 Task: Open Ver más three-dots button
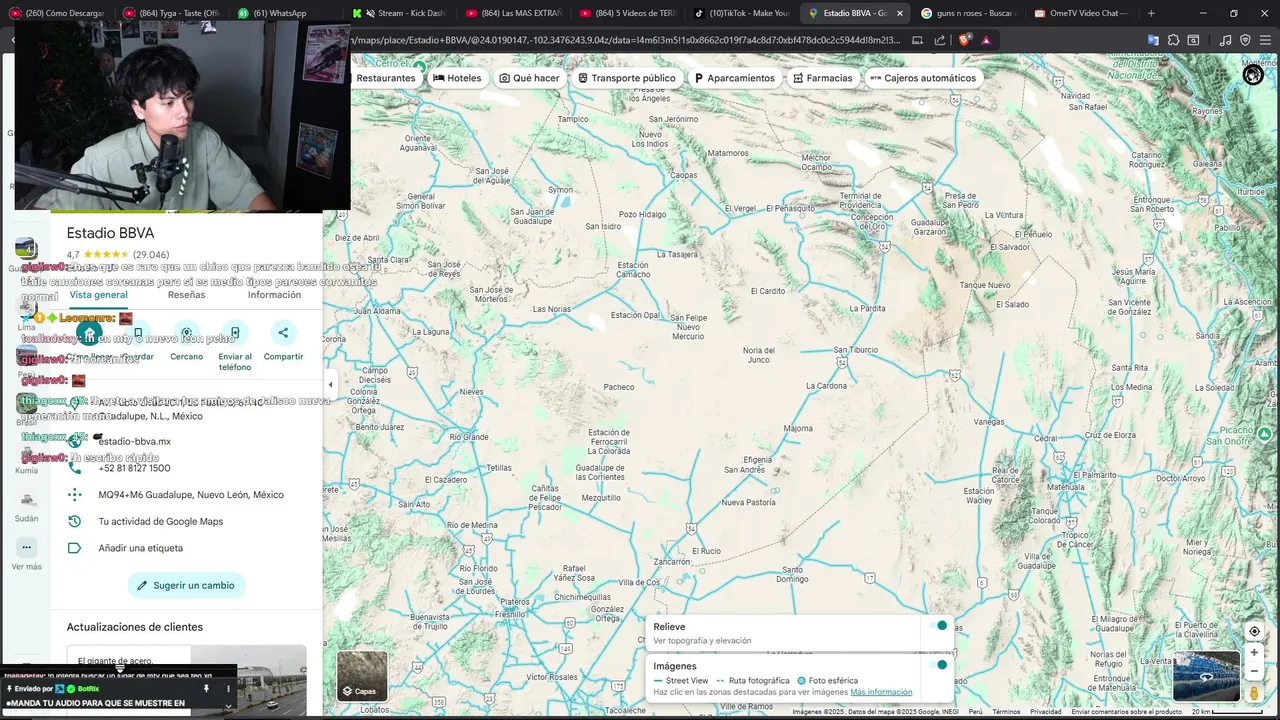pos(26,548)
